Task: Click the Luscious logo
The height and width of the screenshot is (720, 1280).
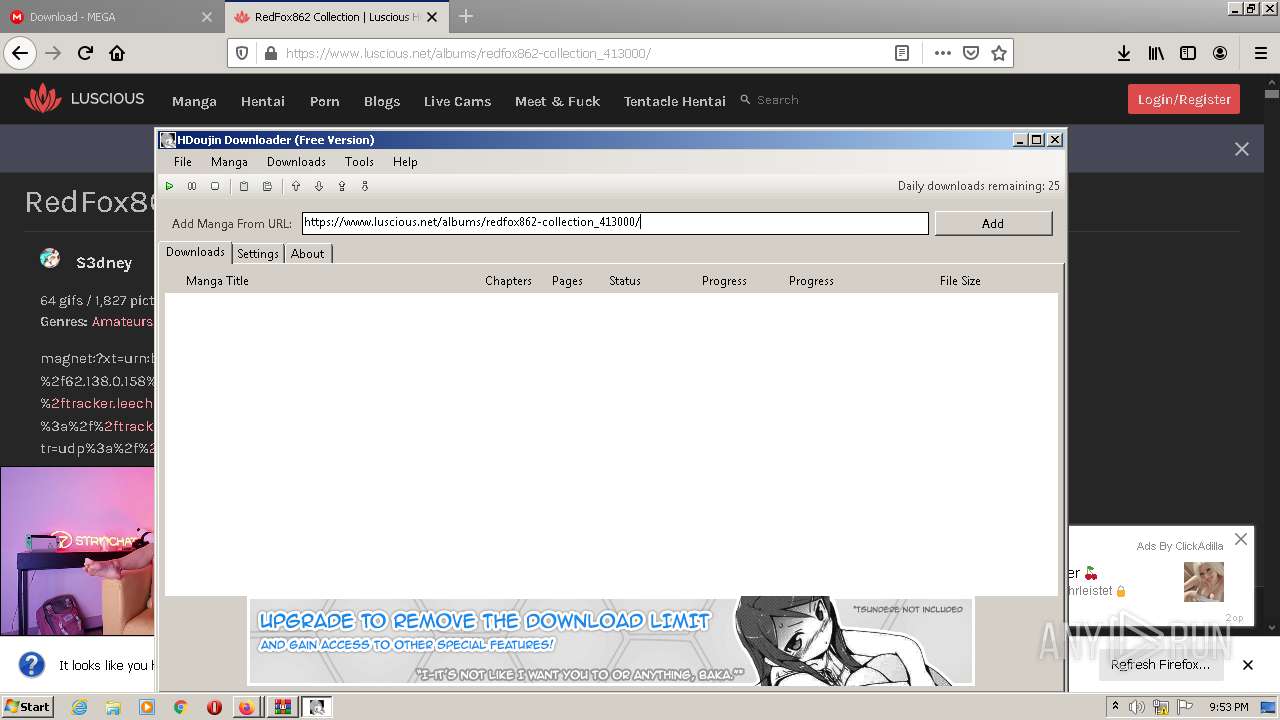Action: click(84, 99)
